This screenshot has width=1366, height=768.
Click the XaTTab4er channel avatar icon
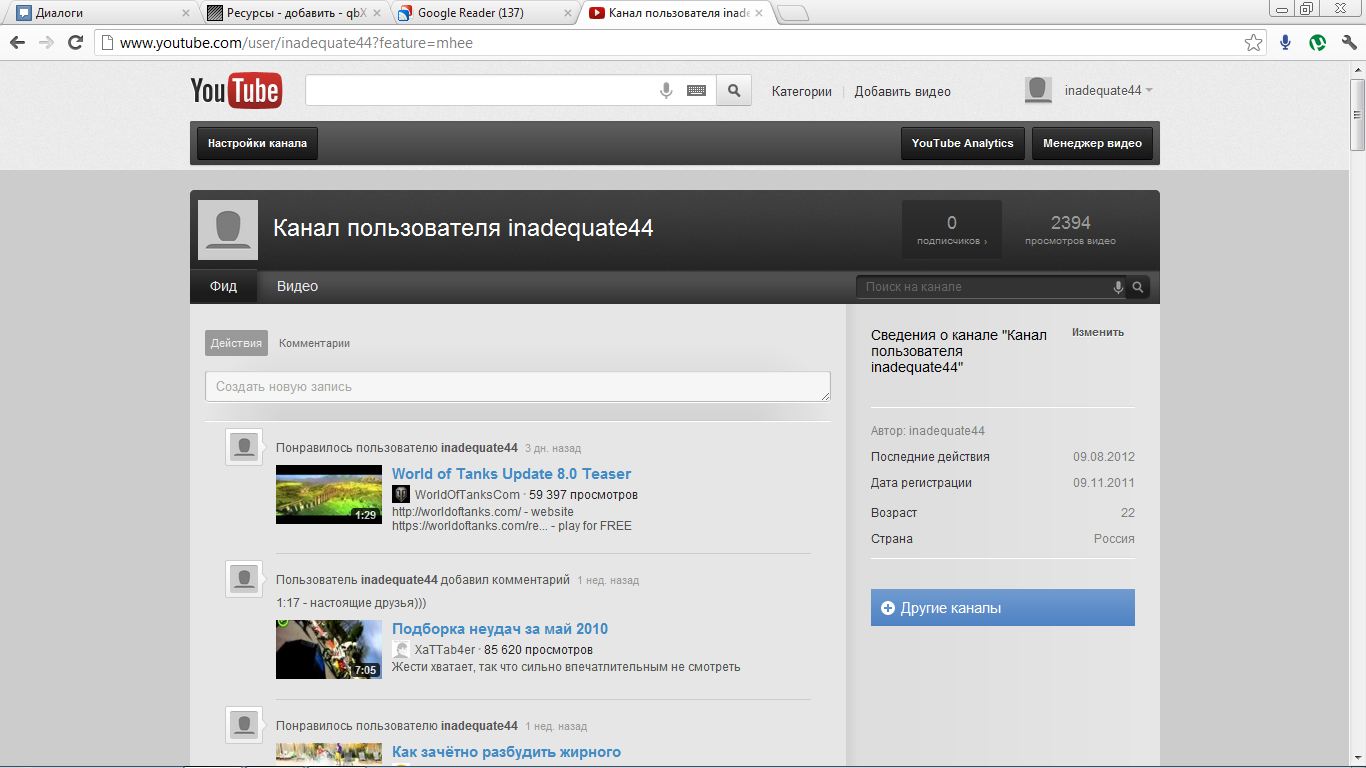401,649
